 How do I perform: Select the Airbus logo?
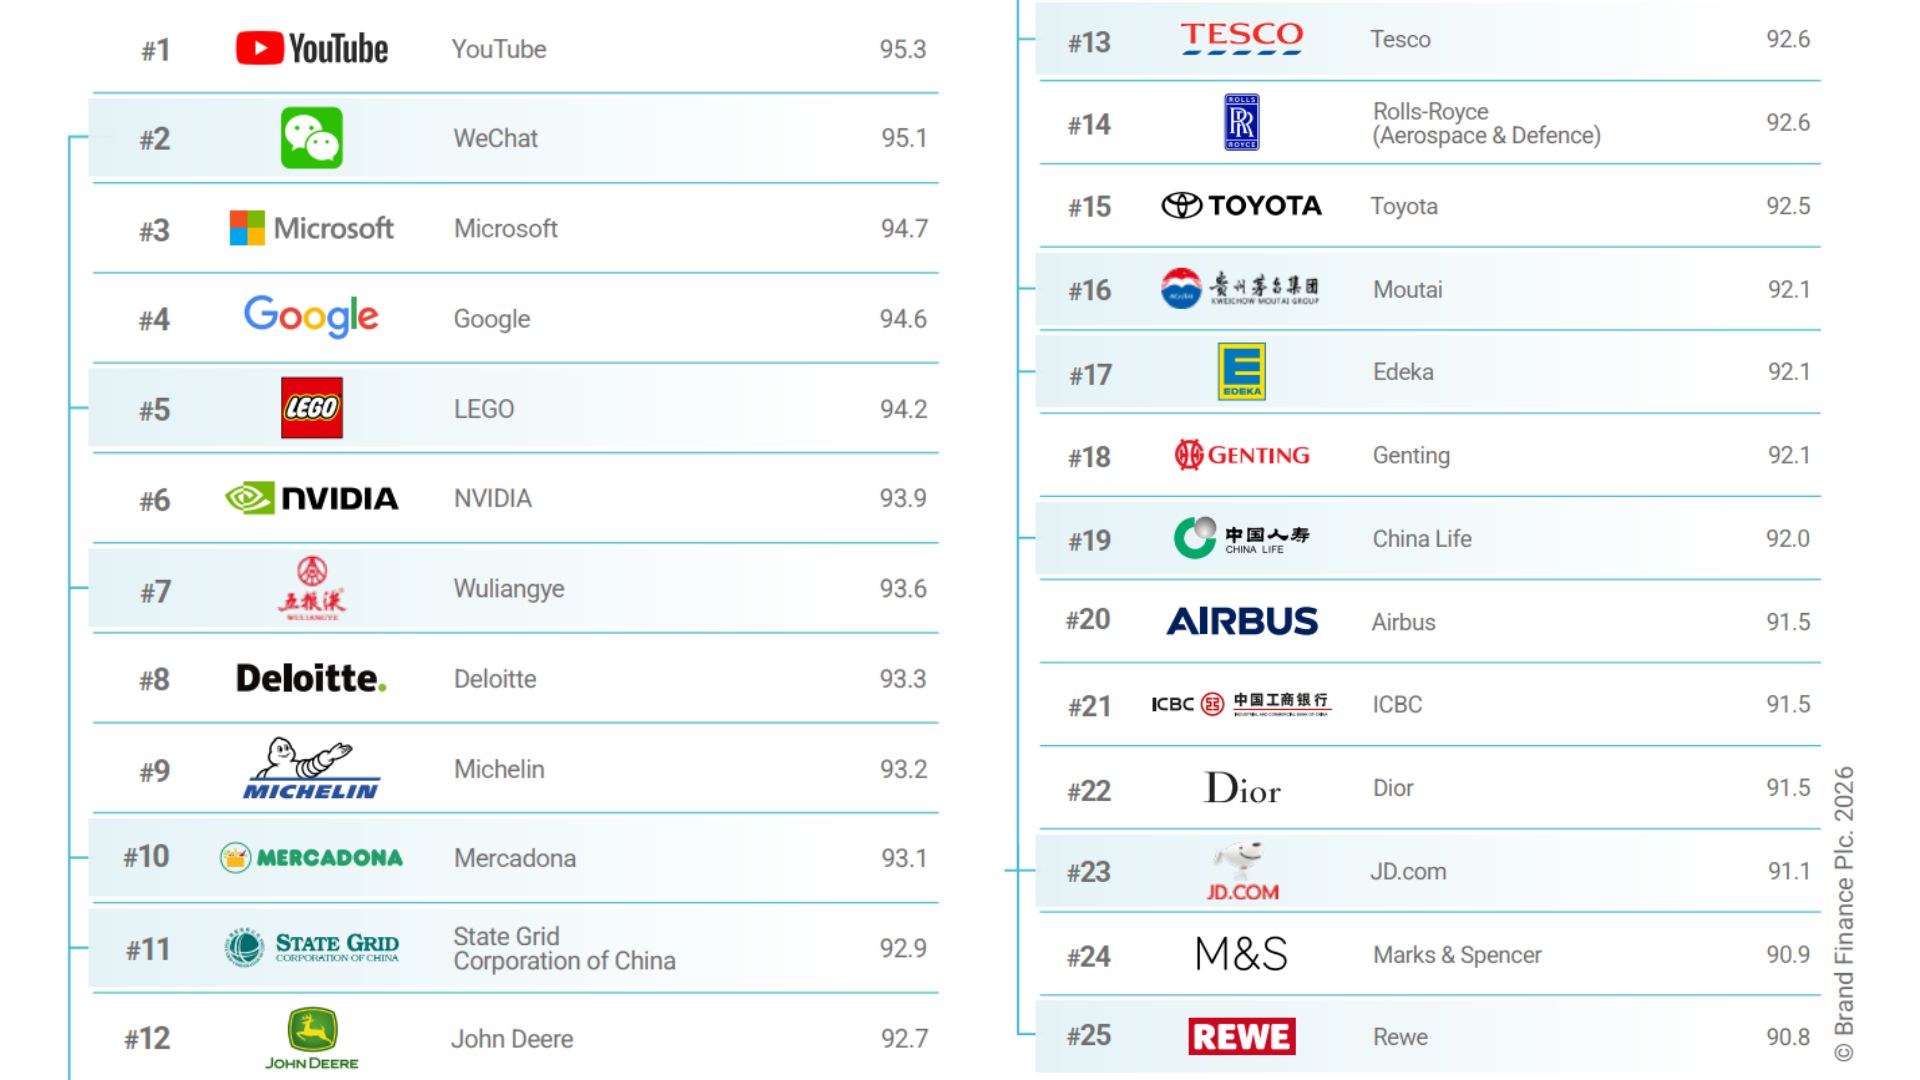1241,621
